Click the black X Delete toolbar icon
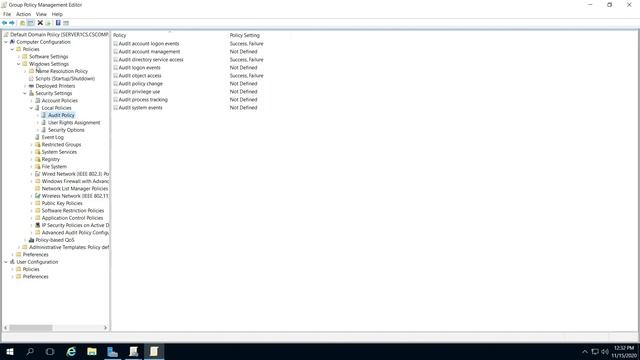 [40, 23]
